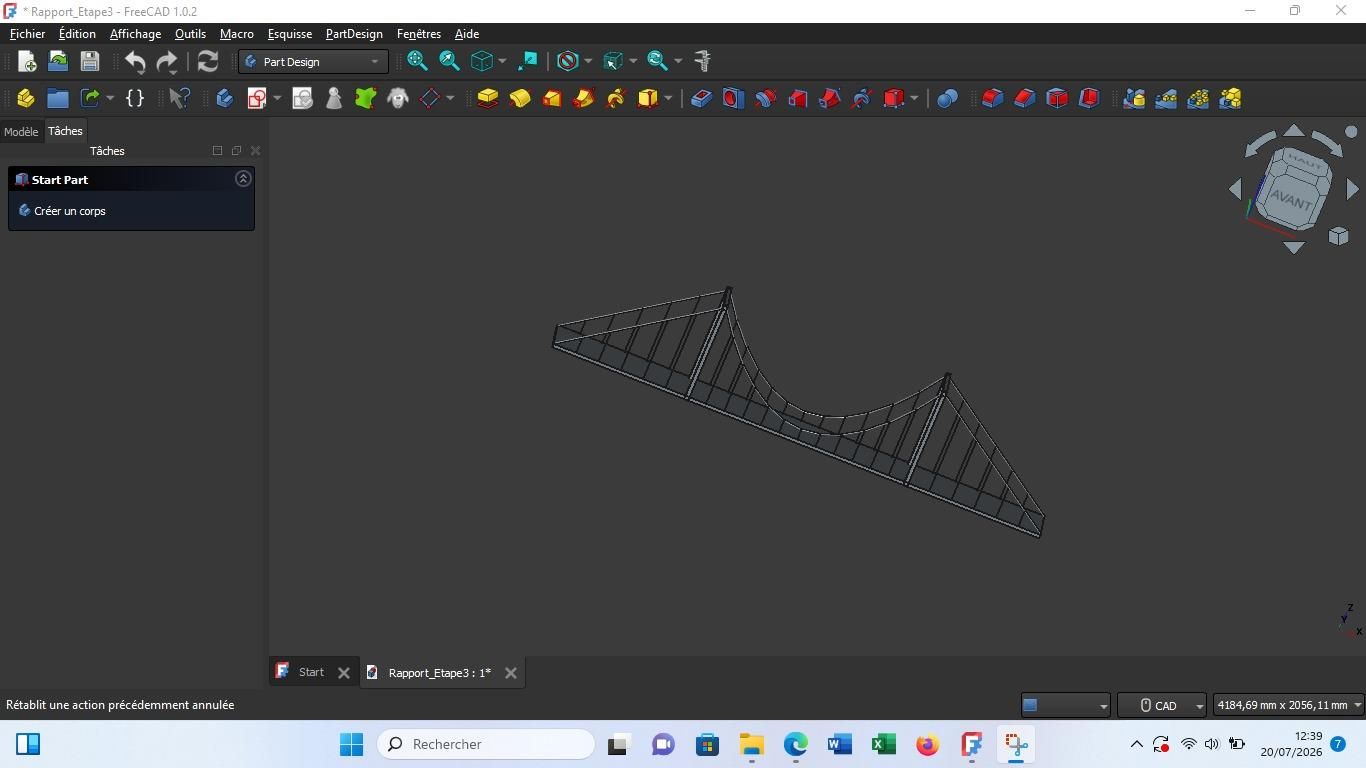Create a new body icon in toolbar
The image size is (1366, 768).
coord(224,98)
